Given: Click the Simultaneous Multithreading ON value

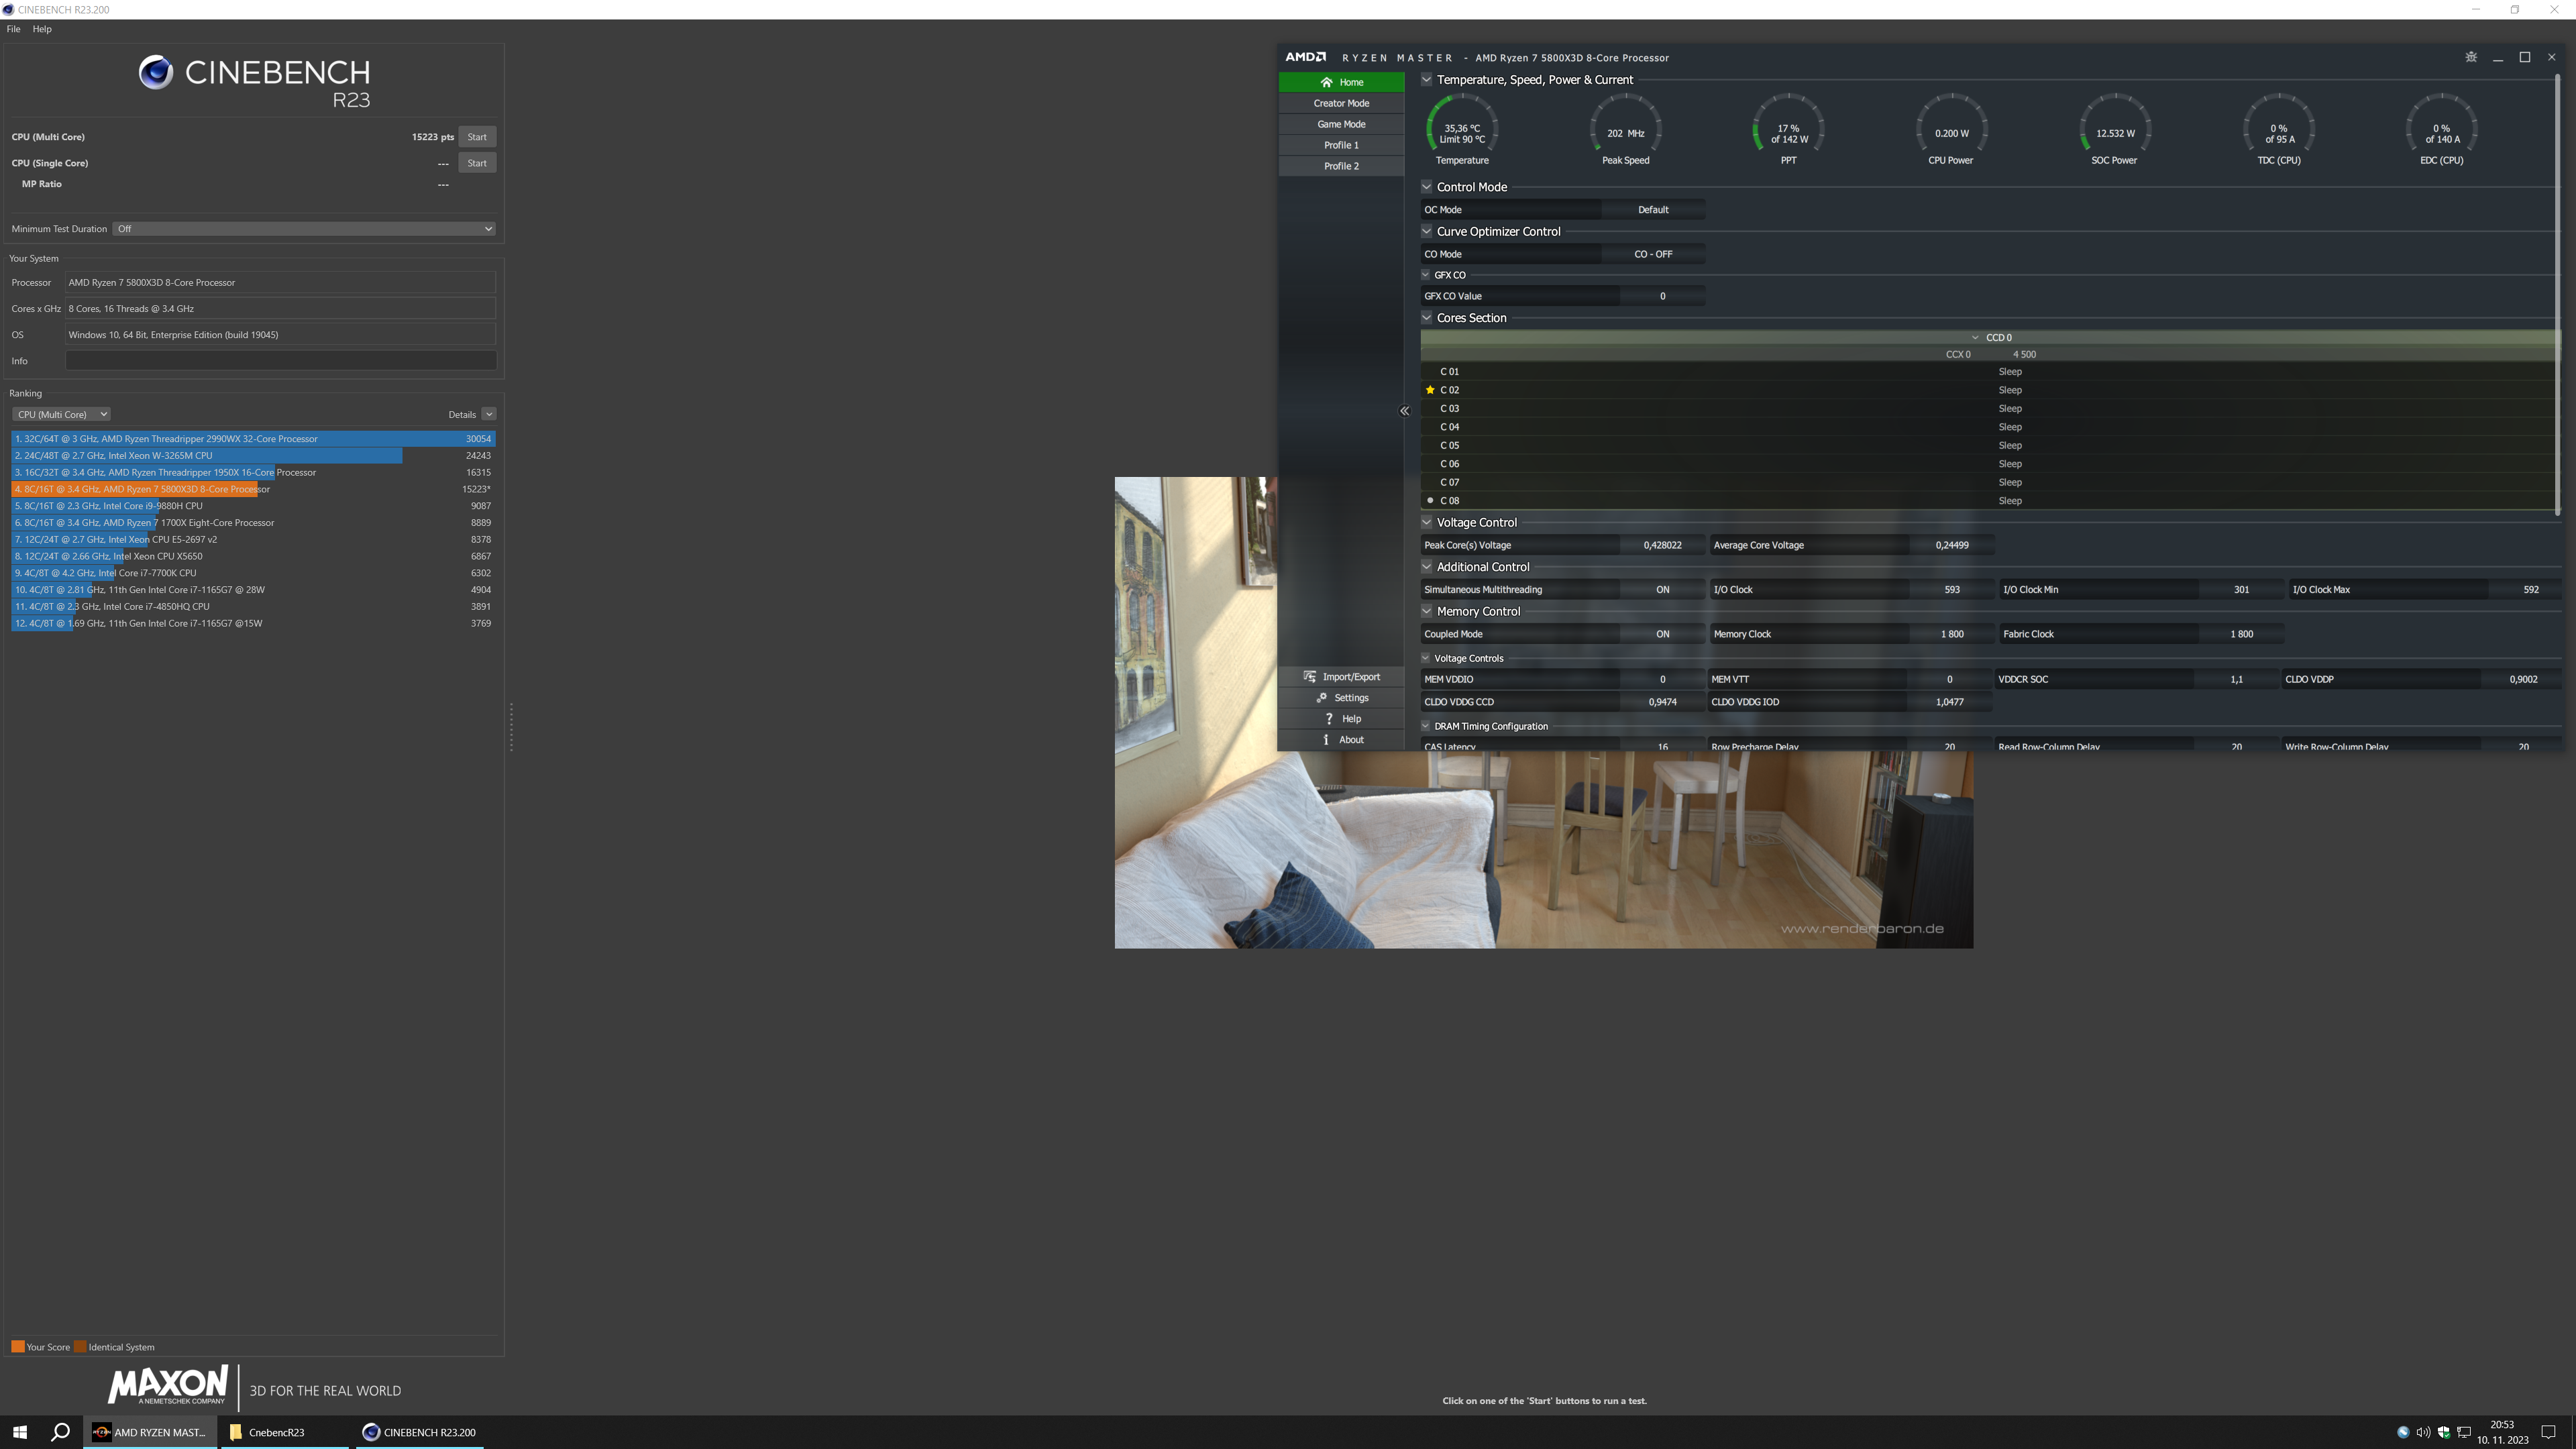Looking at the screenshot, I should tap(1662, 590).
